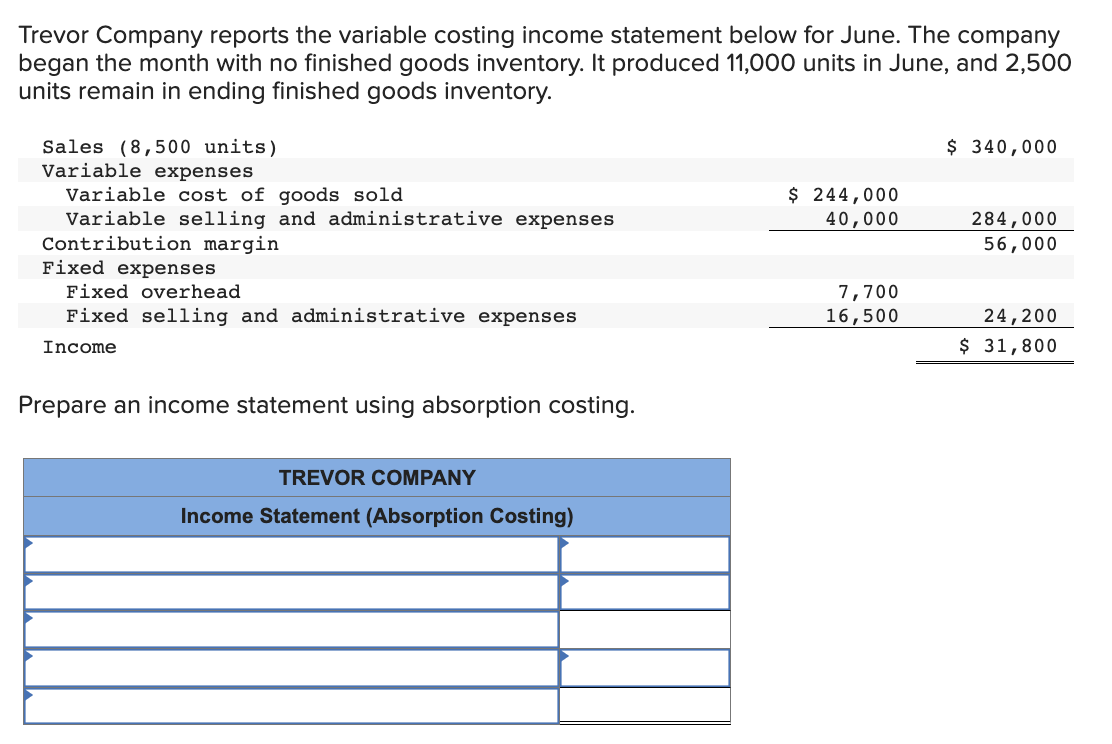The width and height of the screenshot is (1112, 744).
Task: Select the TREVOR COMPANY header row
Action: pos(377,477)
